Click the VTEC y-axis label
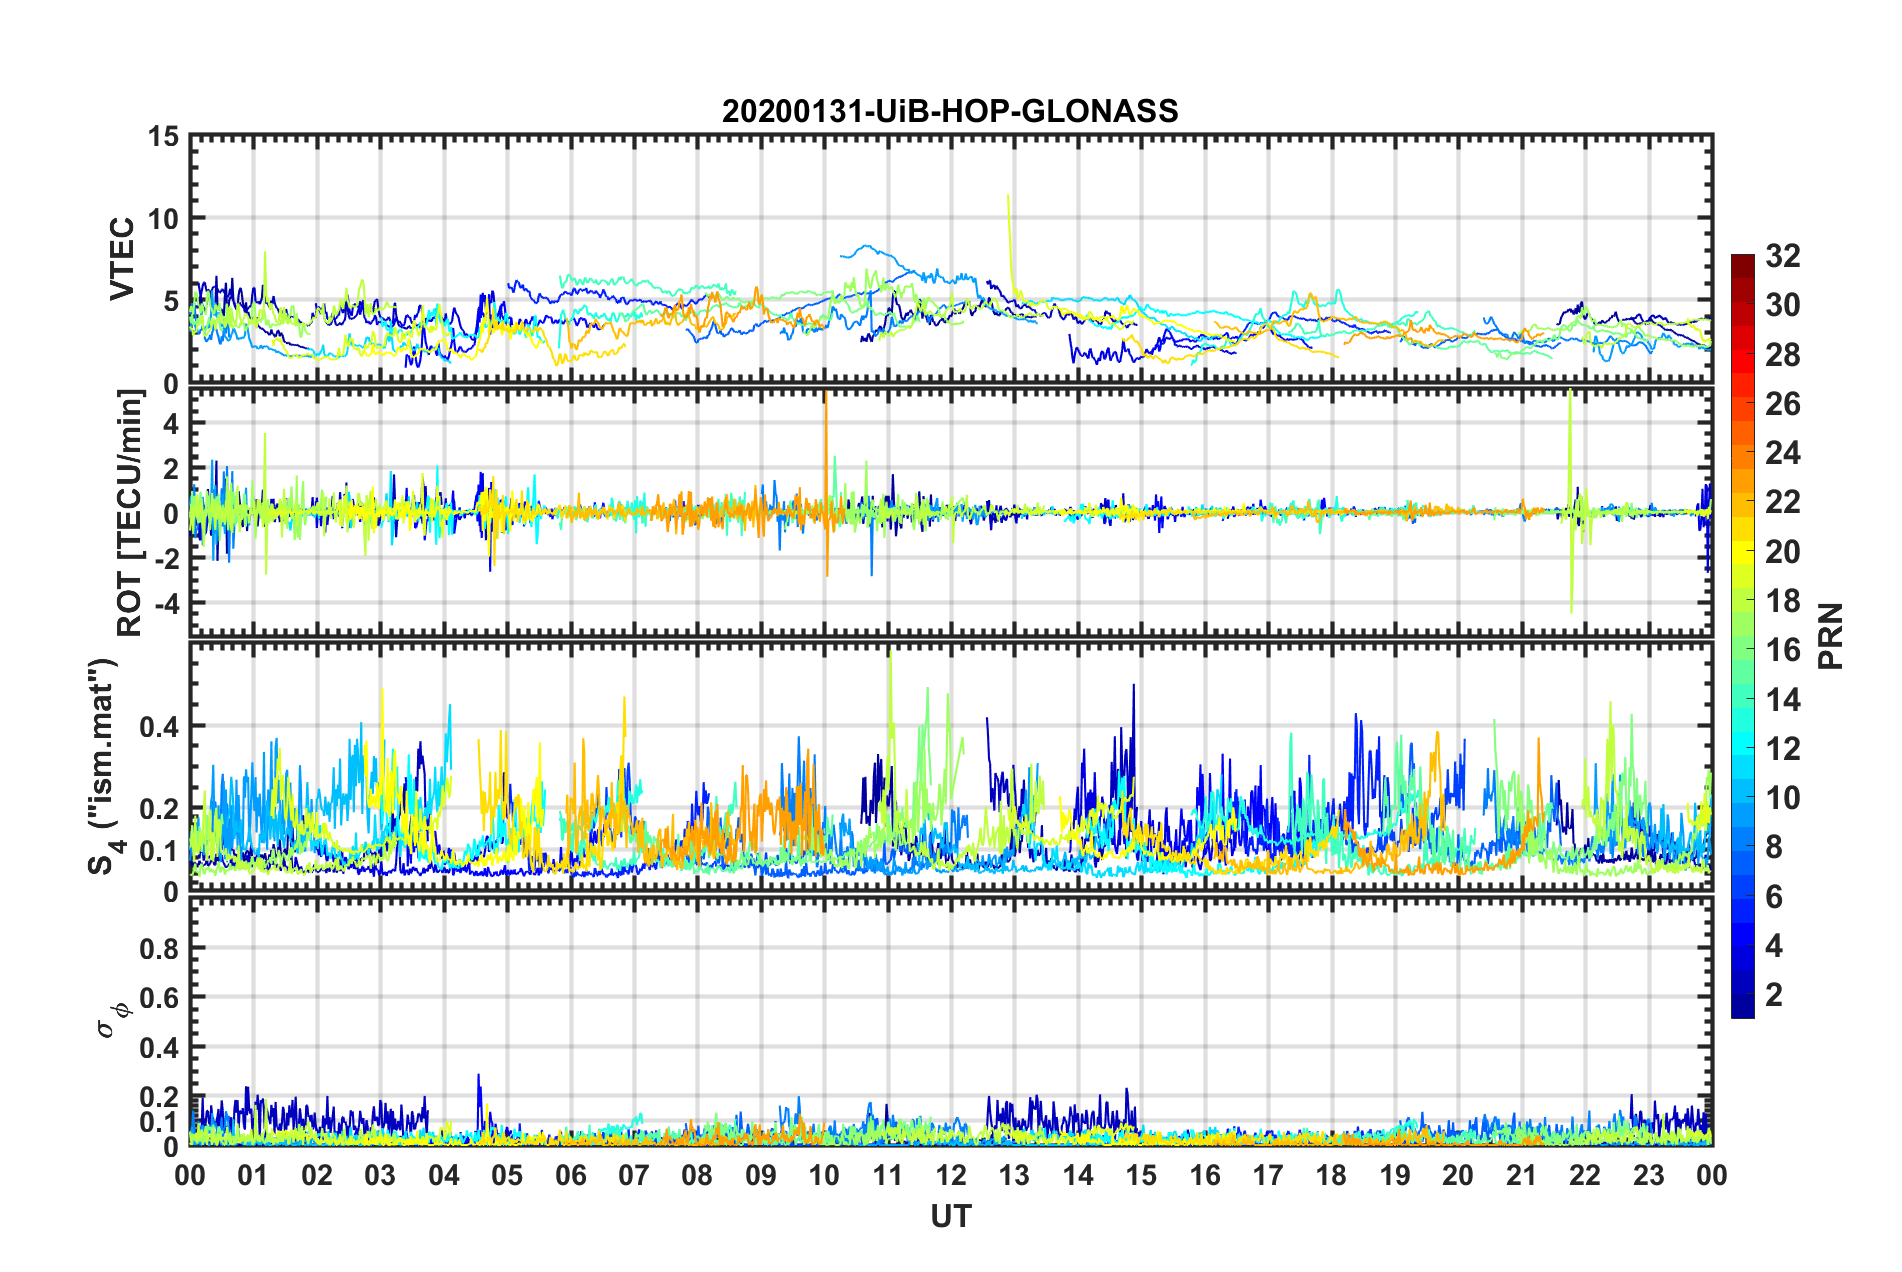Viewport: 1902px width, 1272px height. coord(122,258)
